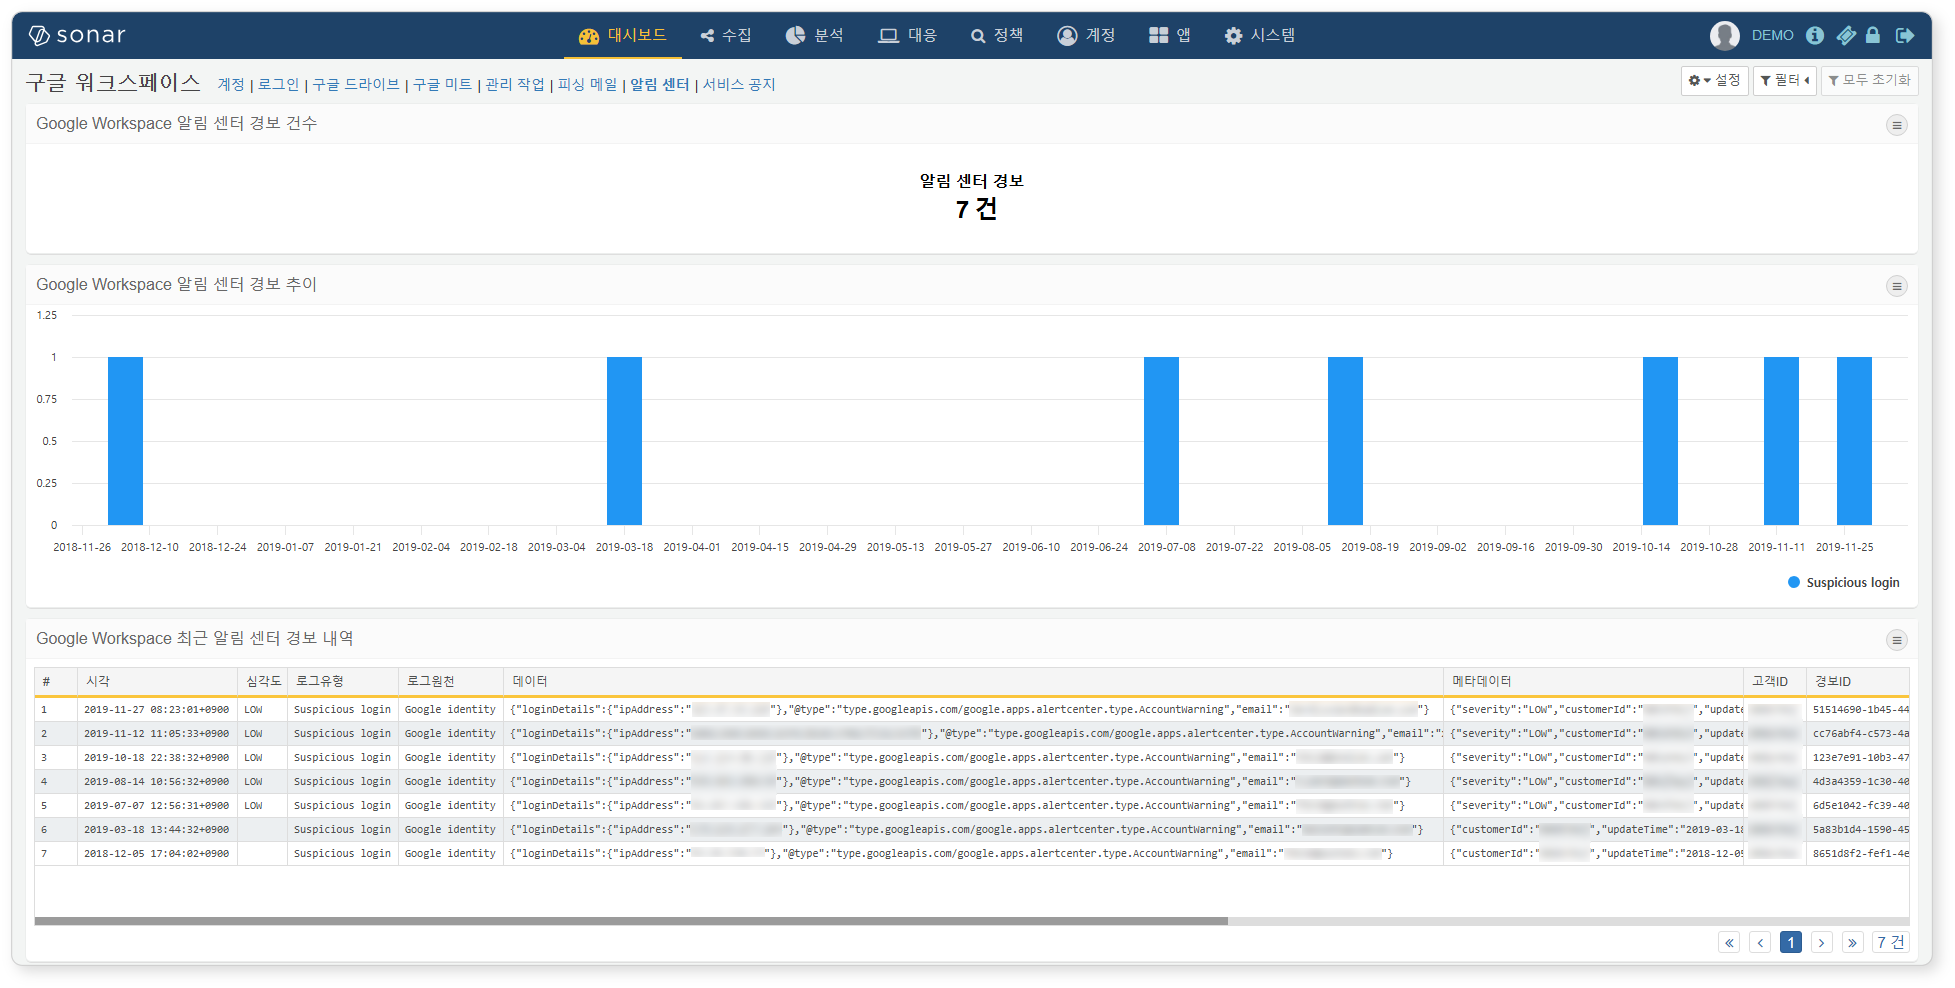This screenshot has height=988, width=1955.
Task: Select row with 2019-10-18 22:38:32+0900
Action: (972, 758)
